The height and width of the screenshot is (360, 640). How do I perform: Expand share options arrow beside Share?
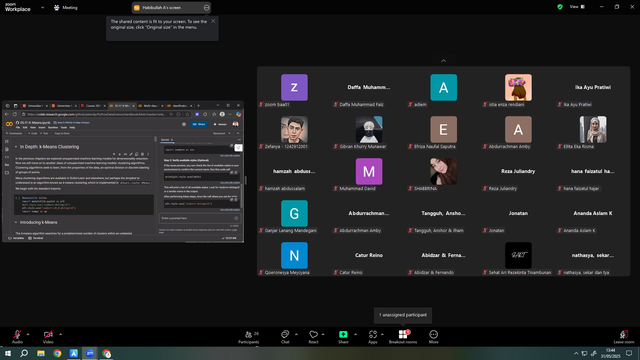pos(355,334)
